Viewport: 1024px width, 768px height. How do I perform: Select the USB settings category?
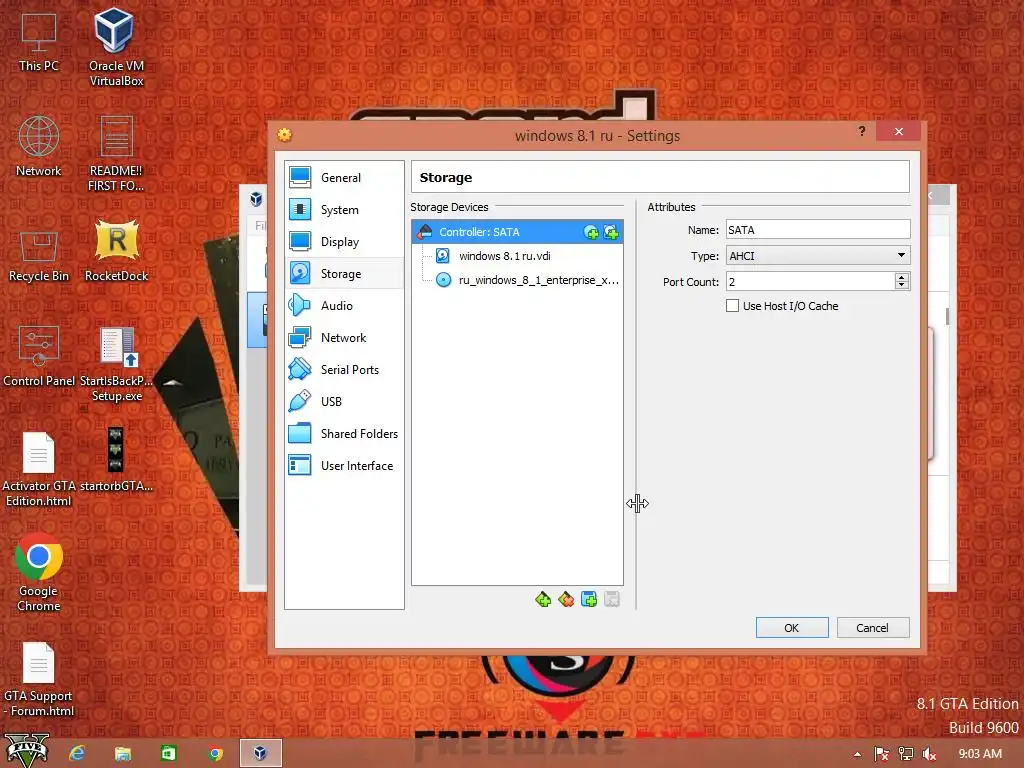(344, 402)
